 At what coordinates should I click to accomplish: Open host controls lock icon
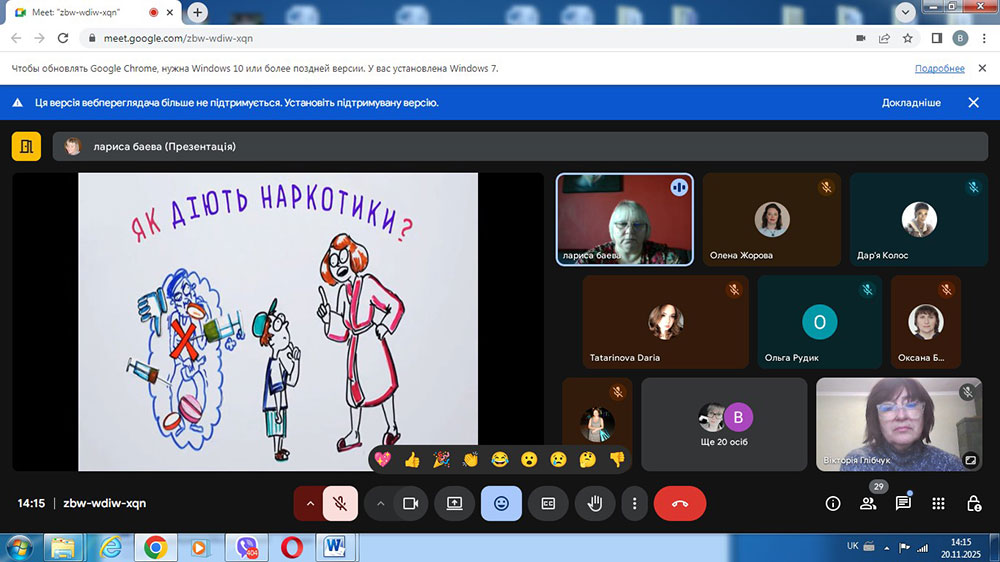(x=973, y=504)
